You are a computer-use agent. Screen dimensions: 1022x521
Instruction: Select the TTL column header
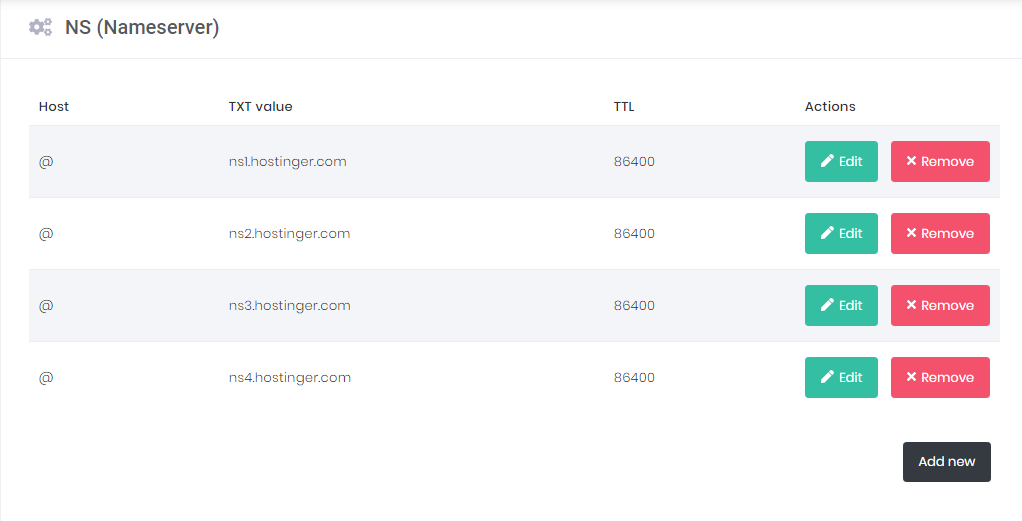[624, 106]
